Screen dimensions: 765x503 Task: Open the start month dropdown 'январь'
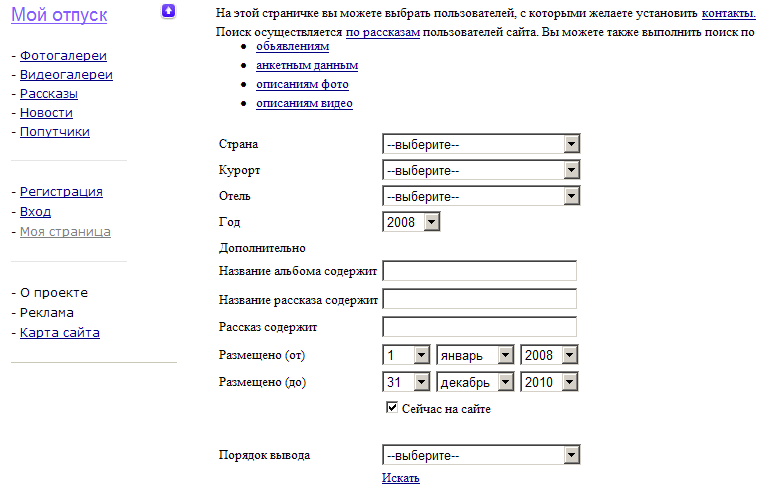pyautogui.click(x=475, y=355)
